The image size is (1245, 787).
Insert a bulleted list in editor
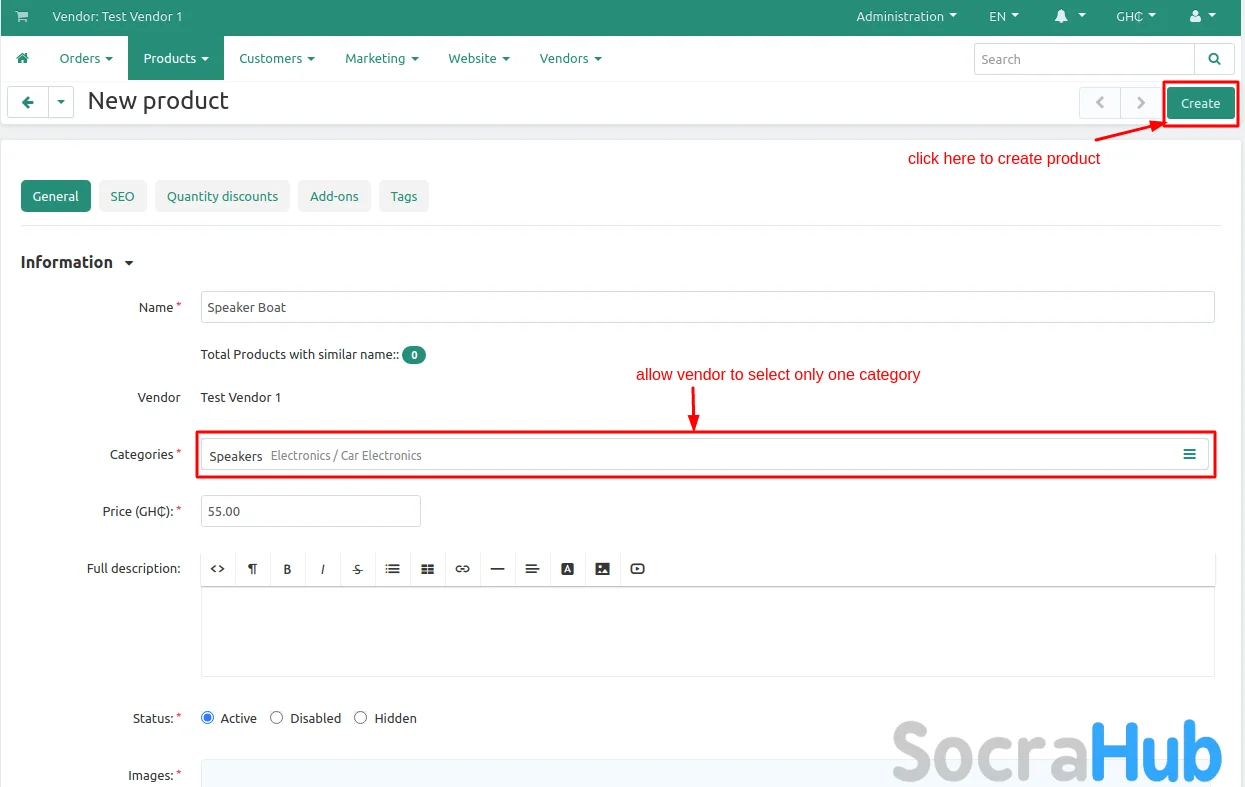[392, 569]
